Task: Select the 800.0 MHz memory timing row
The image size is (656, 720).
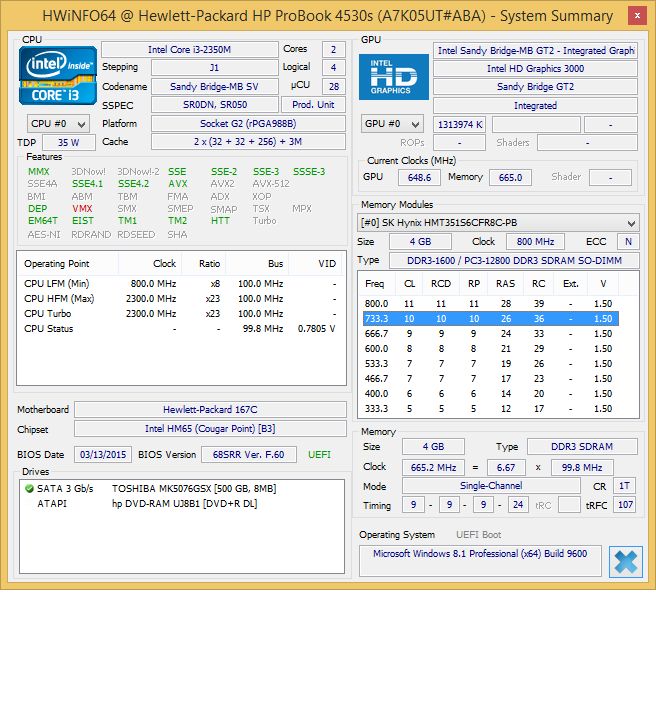Action: 491,304
